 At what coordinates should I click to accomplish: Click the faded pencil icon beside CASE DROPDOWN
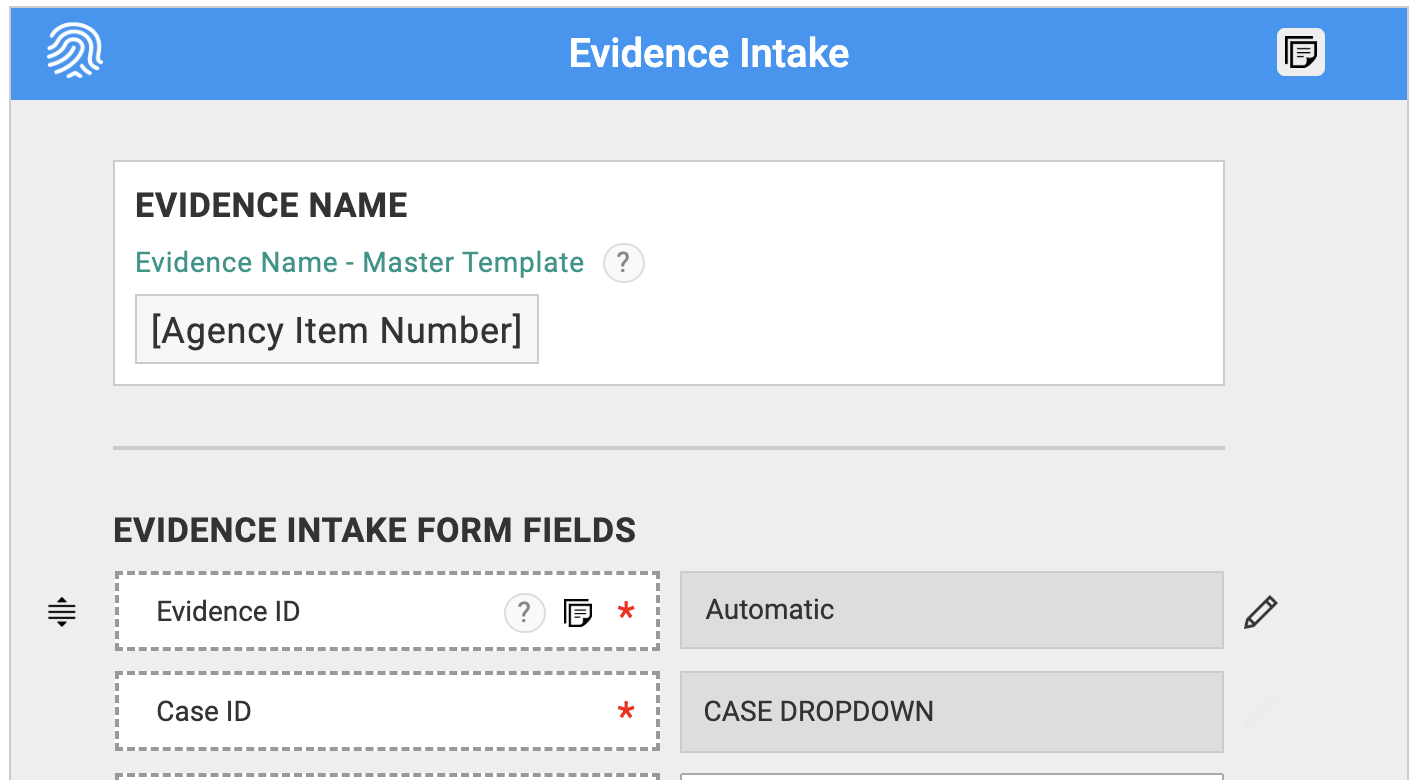click(1260, 712)
